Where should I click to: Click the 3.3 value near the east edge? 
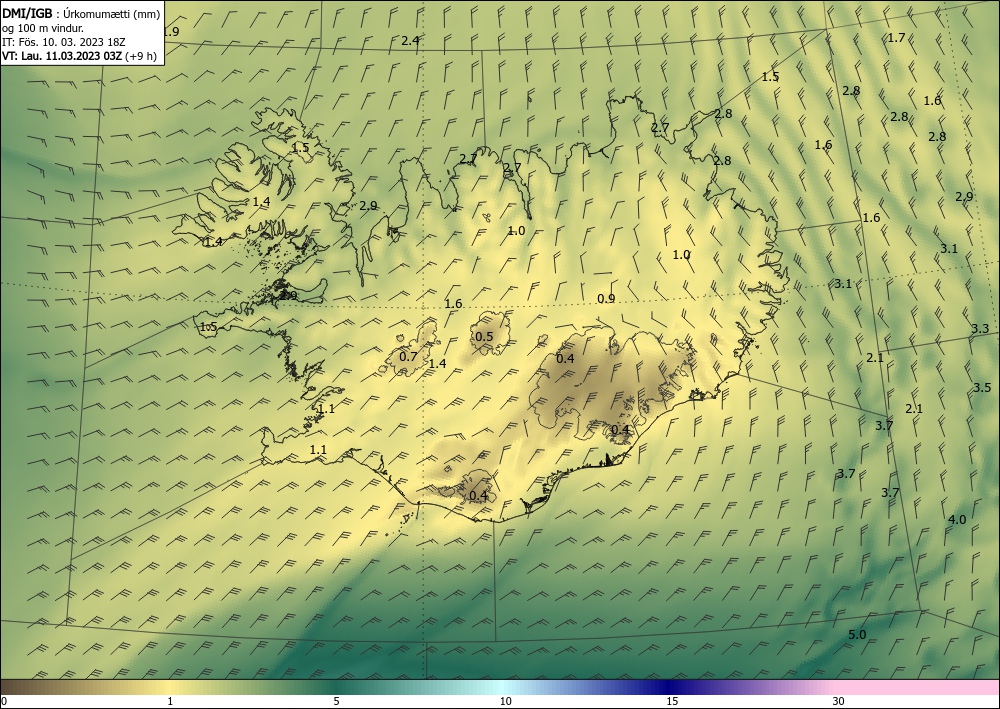point(980,329)
